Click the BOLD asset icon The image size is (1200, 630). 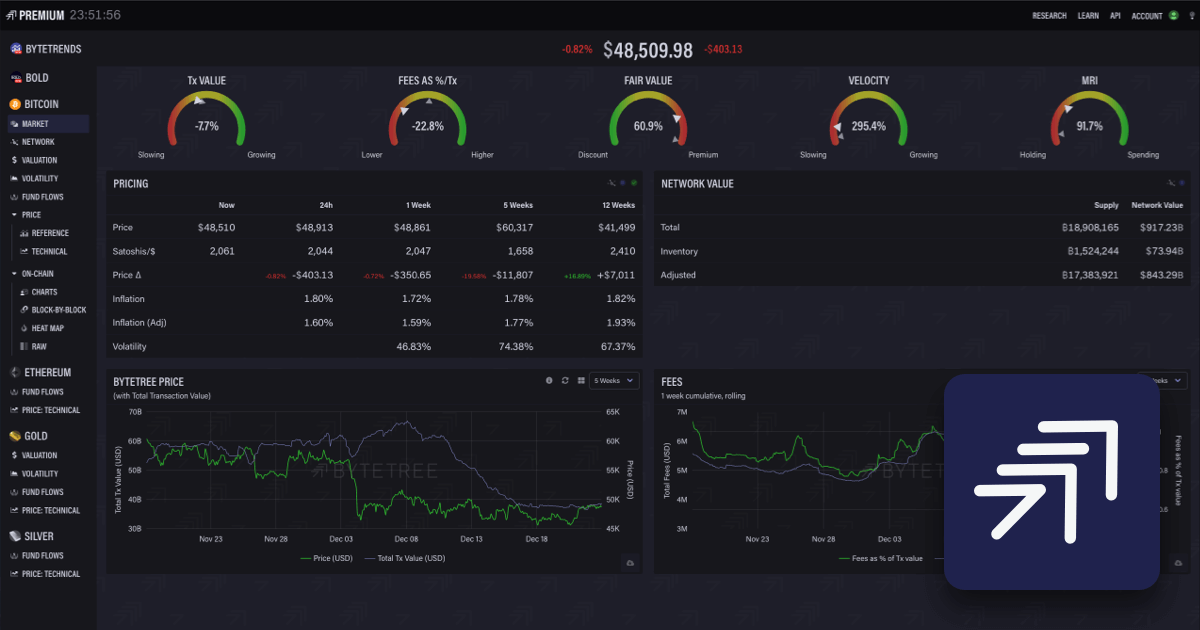[x=15, y=77]
